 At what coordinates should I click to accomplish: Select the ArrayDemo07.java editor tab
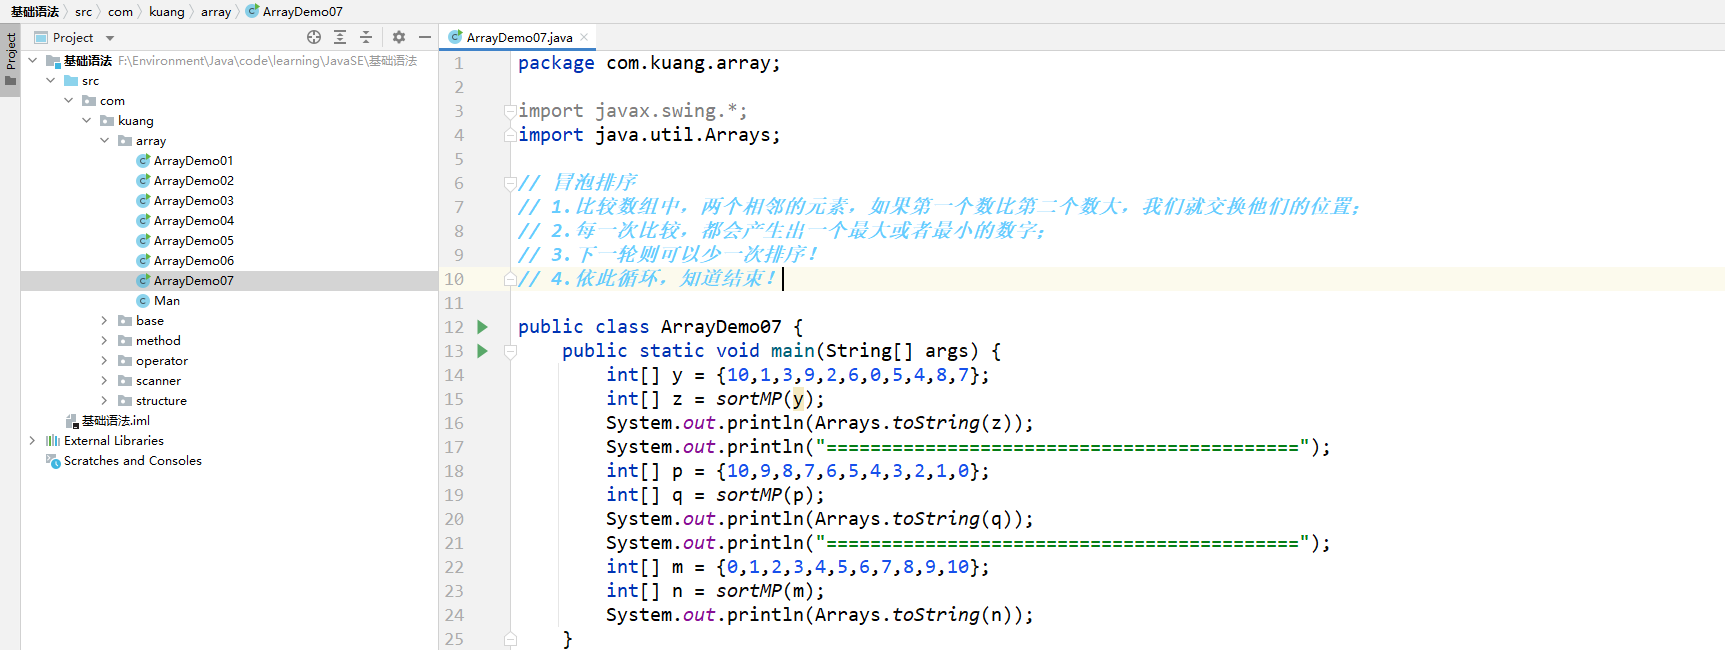point(519,37)
